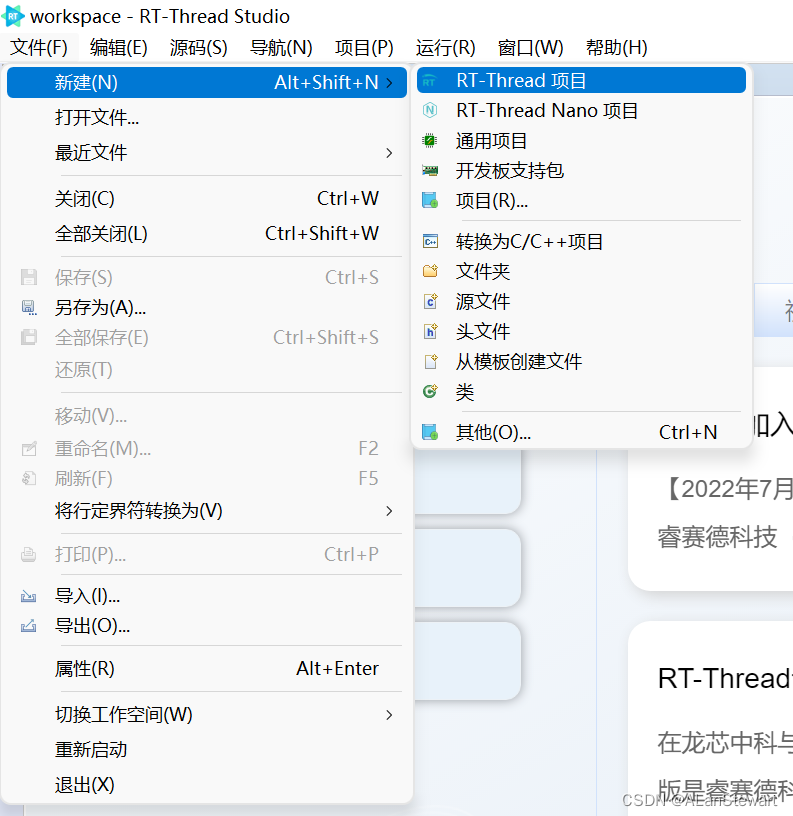Expand 切换工作空间(W) submenu arrow
This screenshot has height=816, width=793.
(389, 715)
